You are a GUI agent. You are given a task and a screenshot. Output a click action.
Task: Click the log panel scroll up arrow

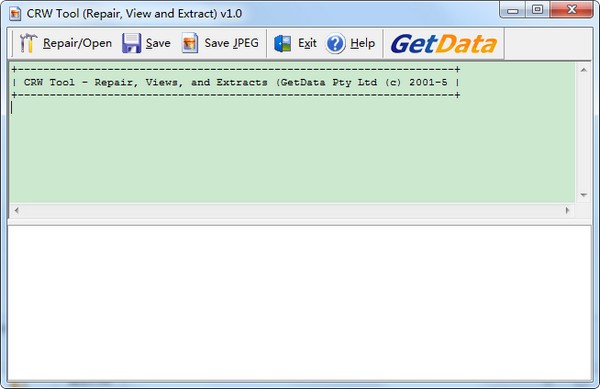(x=584, y=70)
